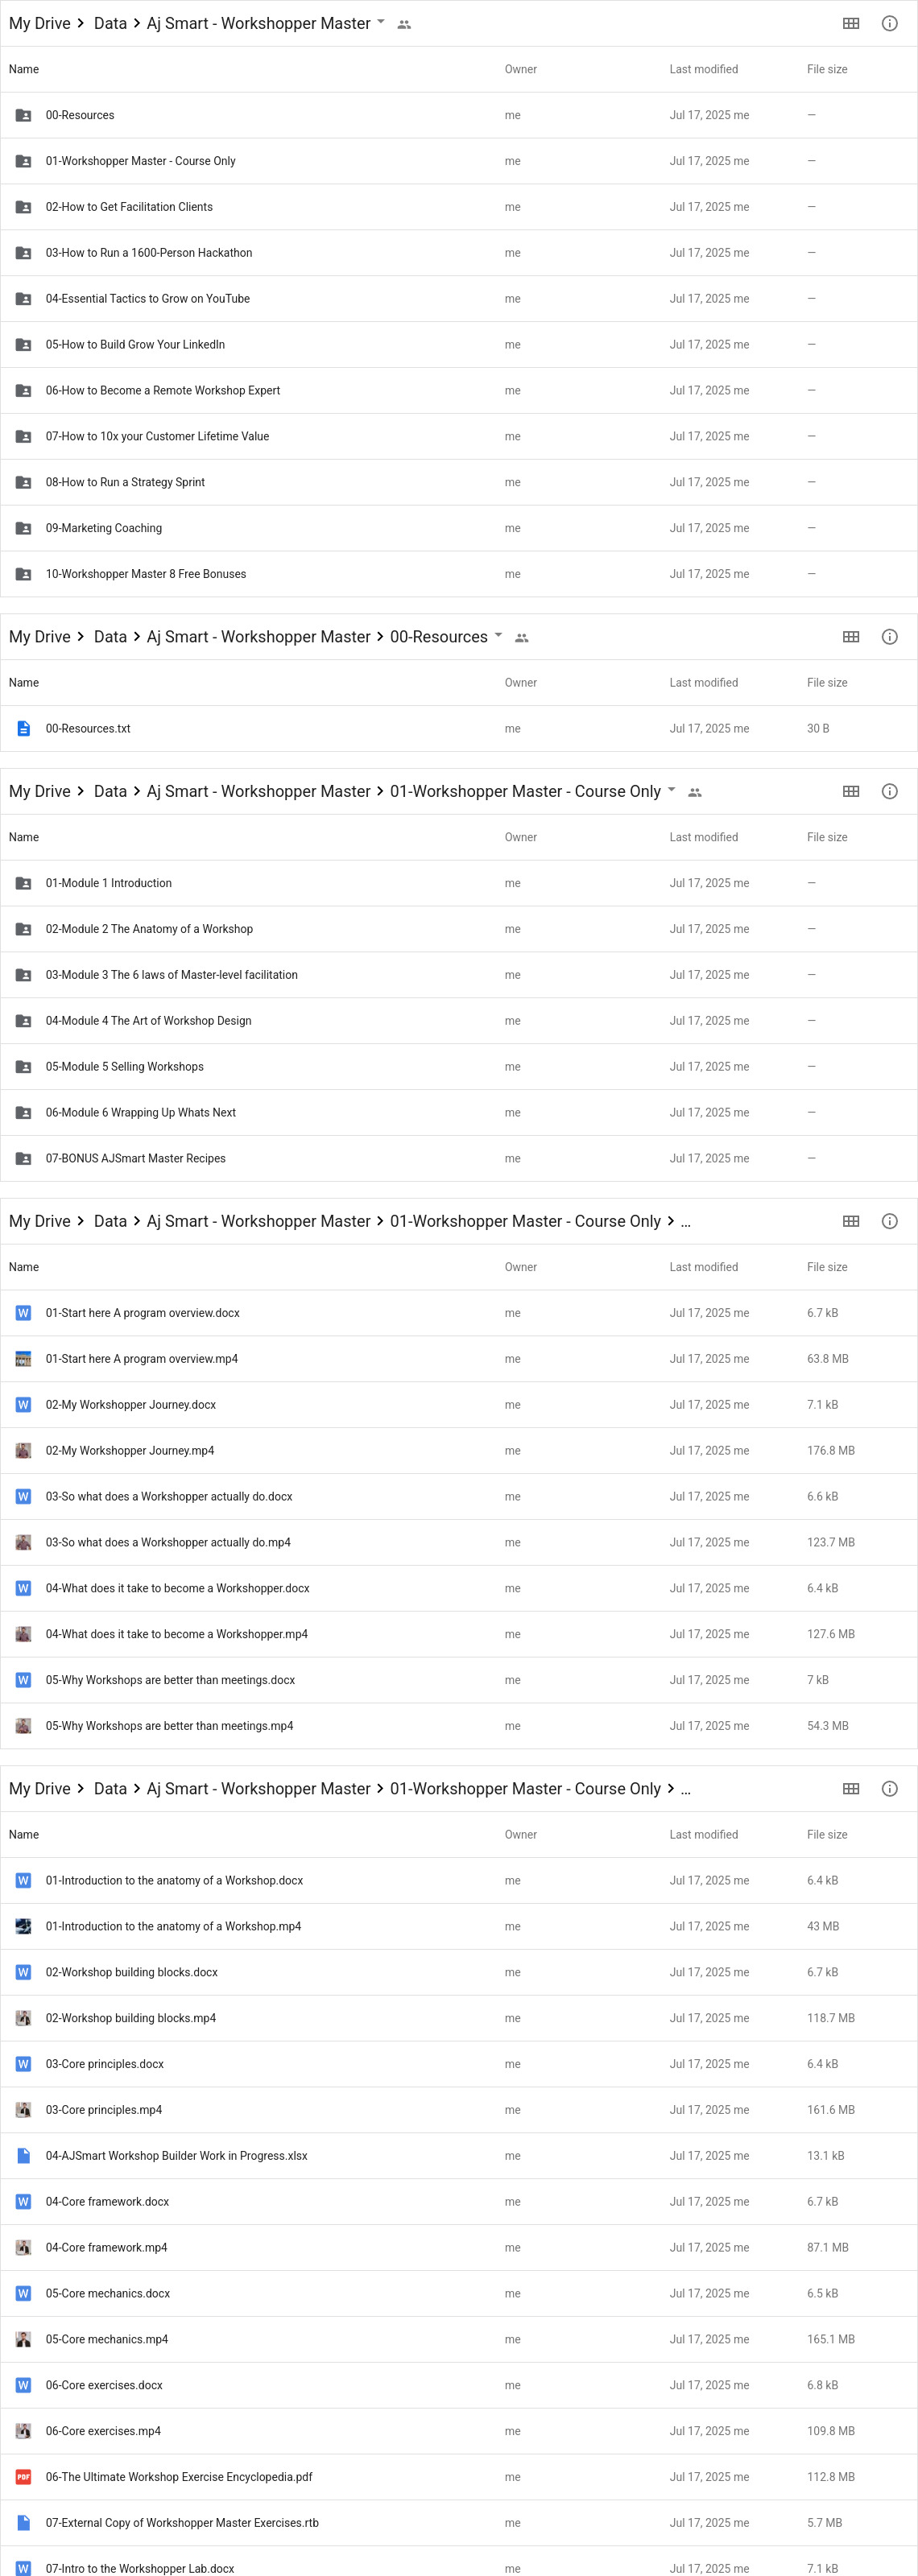This screenshot has height=2576, width=918.
Task: Click folder icon of 05-Module 5 Selling Workshops
Action: coord(23,1067)
